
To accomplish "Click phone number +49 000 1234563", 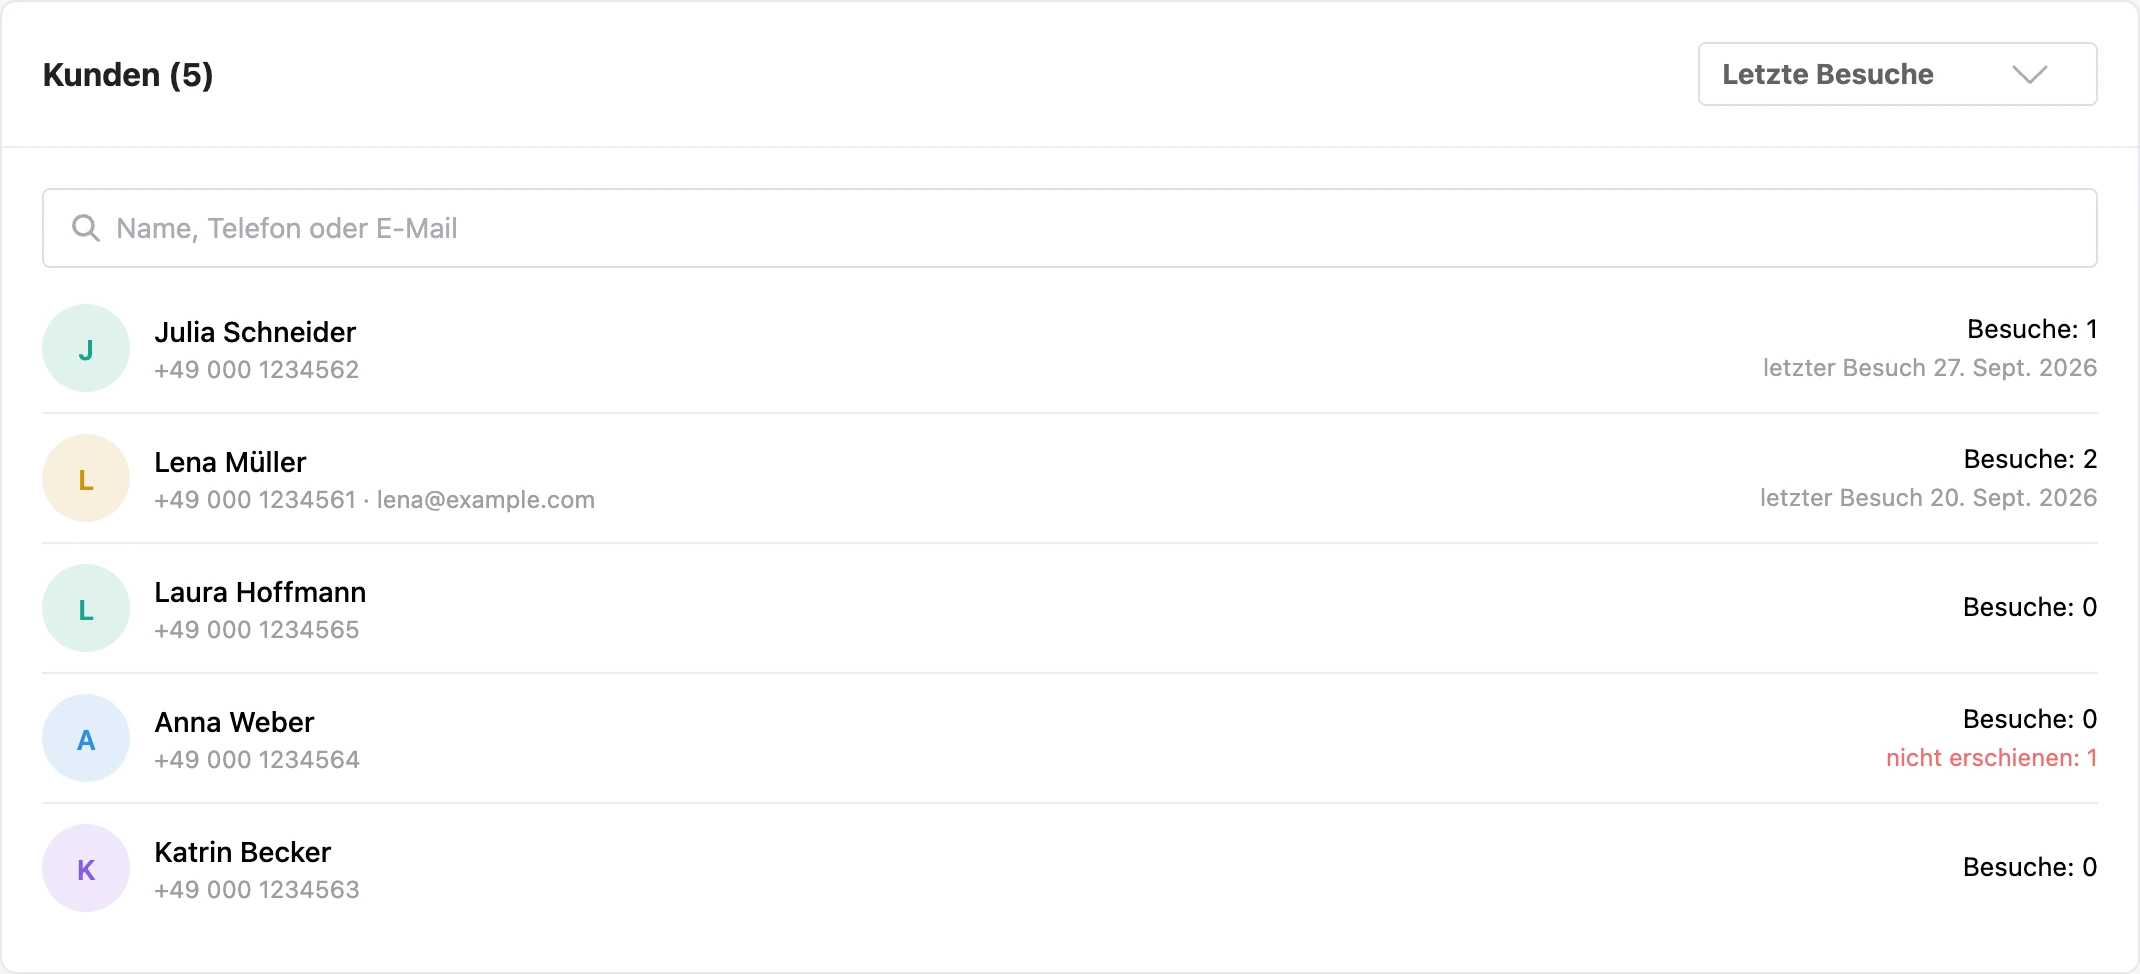I will click(257, 890).
